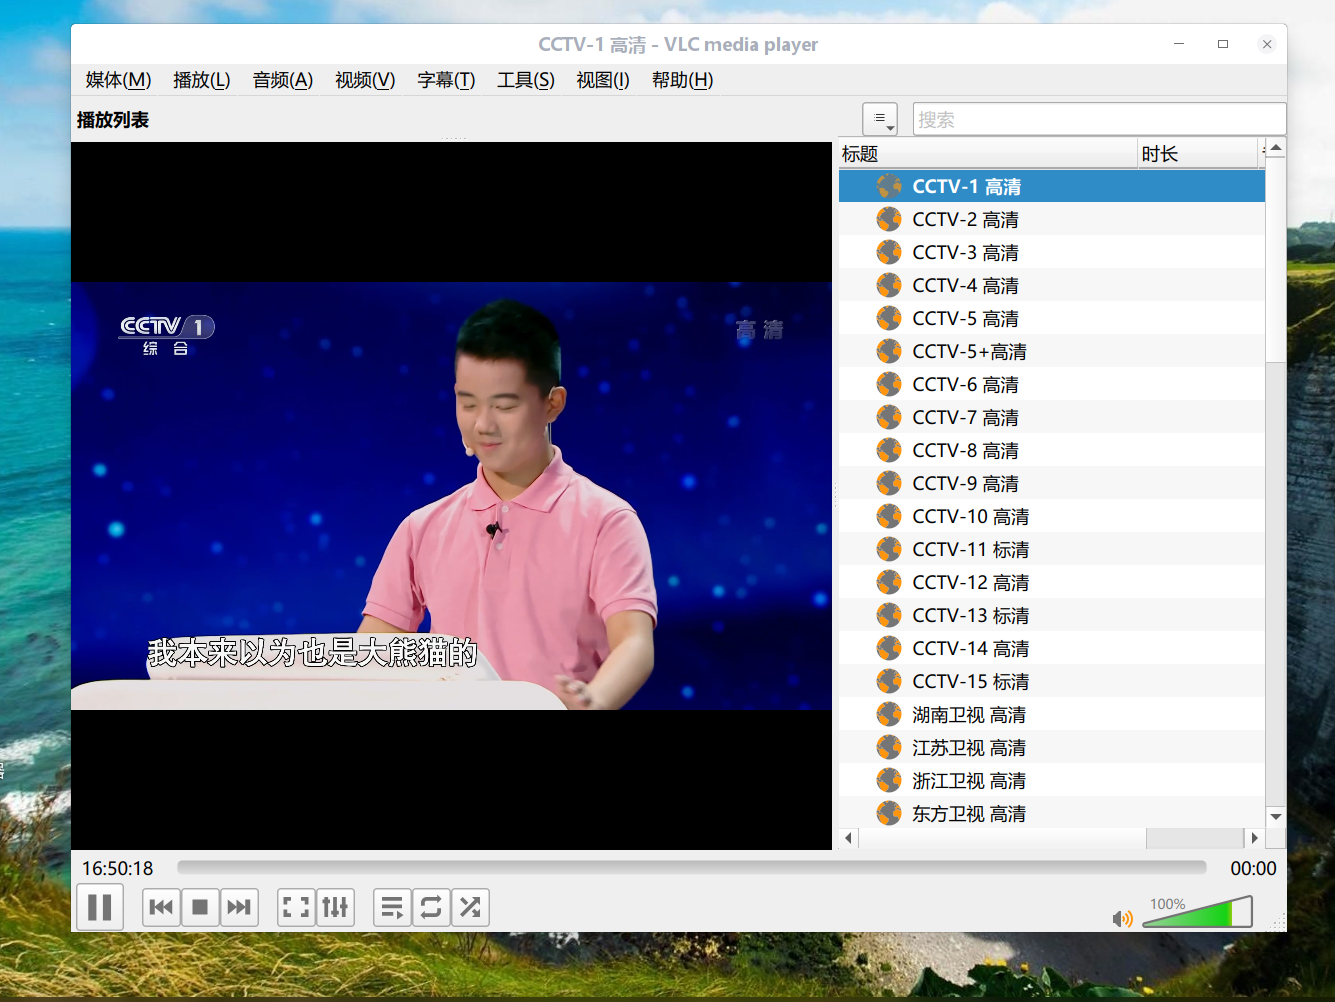Viewport: 1335px width, 1002px height.
Task: Toggle the playlist view button
Action: [392, 907]
